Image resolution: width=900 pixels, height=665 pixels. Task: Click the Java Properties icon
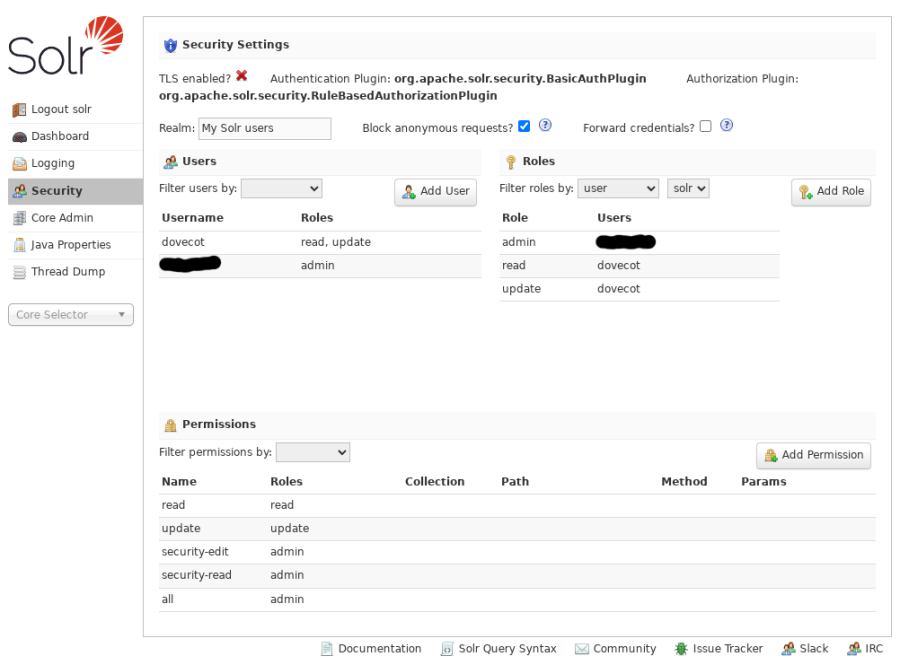(x=20, y=244)
